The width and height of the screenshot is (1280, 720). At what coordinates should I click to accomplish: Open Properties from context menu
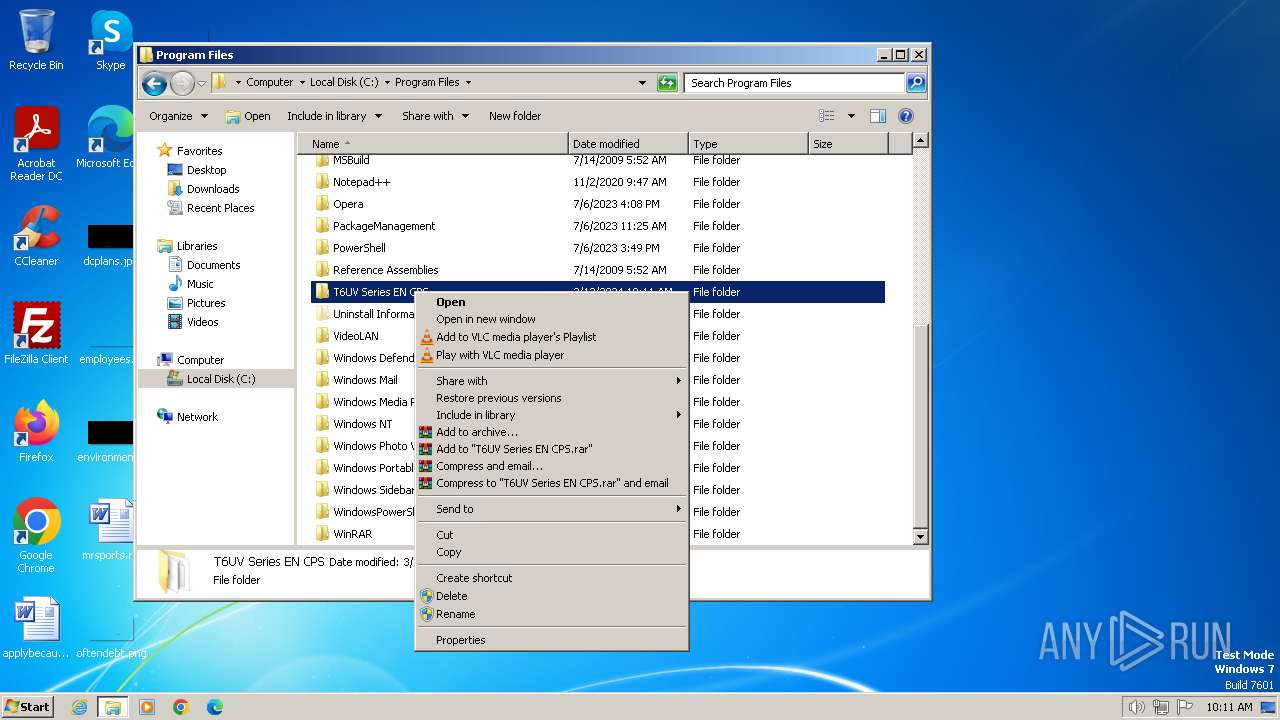click(551, 640)
